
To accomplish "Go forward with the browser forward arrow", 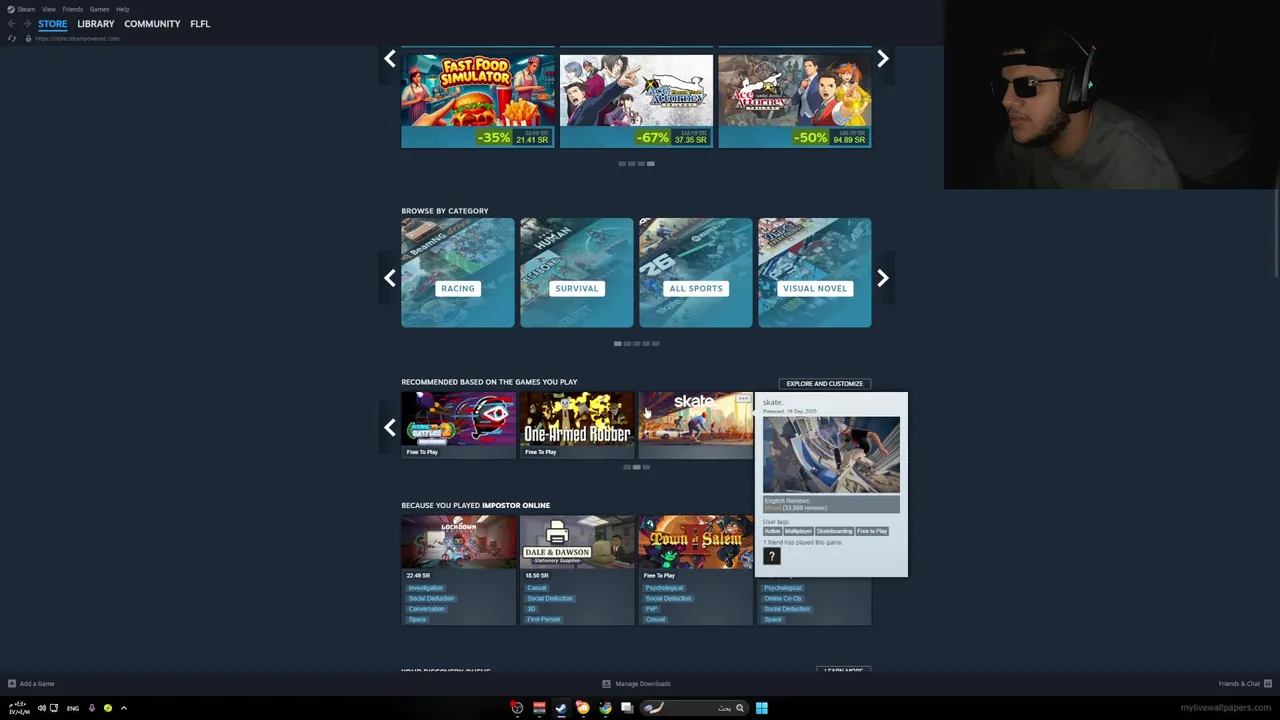I will pyautogui.click(x=28, y=24).
